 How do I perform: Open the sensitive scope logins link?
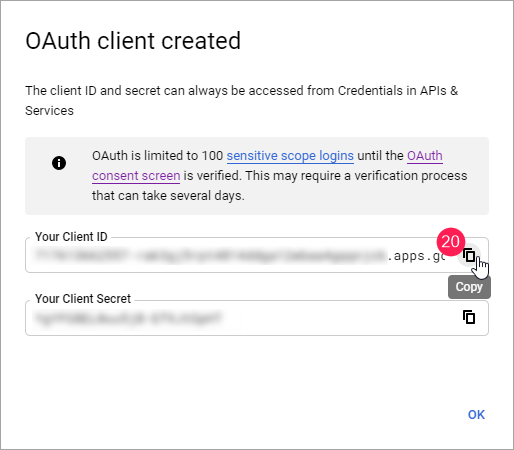coord(290,156)
